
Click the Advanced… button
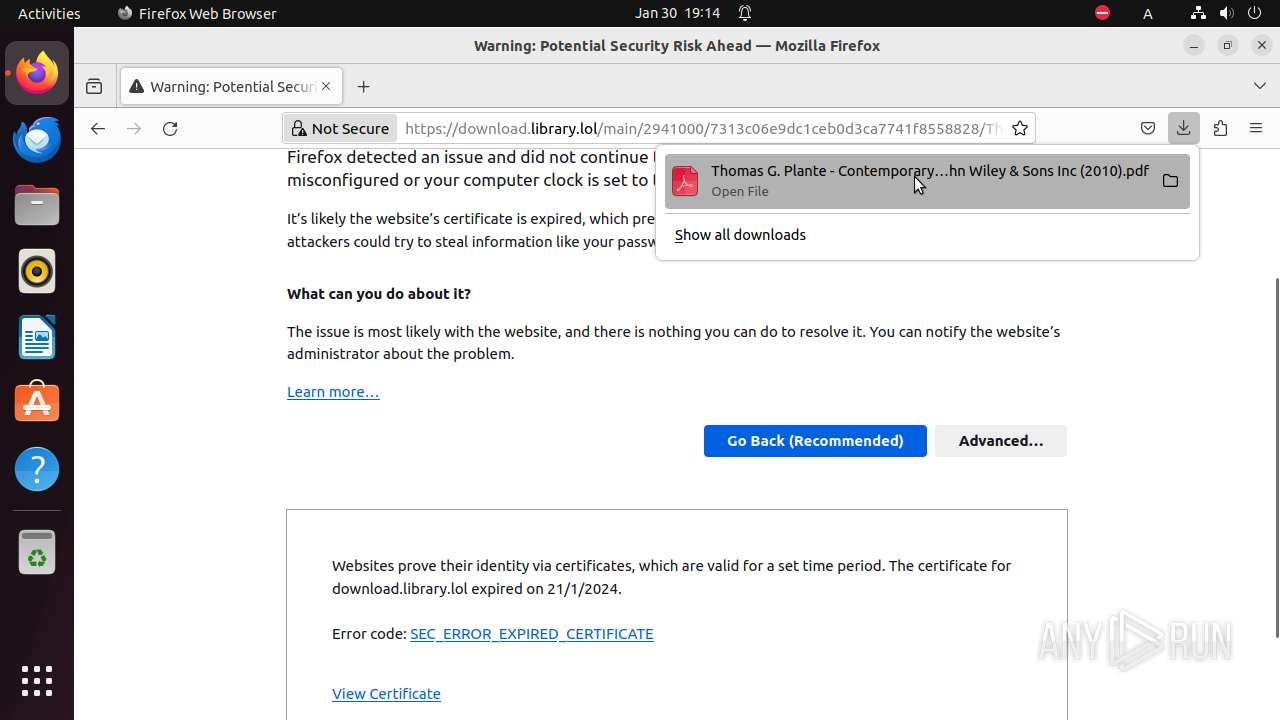pos(1001,441)
